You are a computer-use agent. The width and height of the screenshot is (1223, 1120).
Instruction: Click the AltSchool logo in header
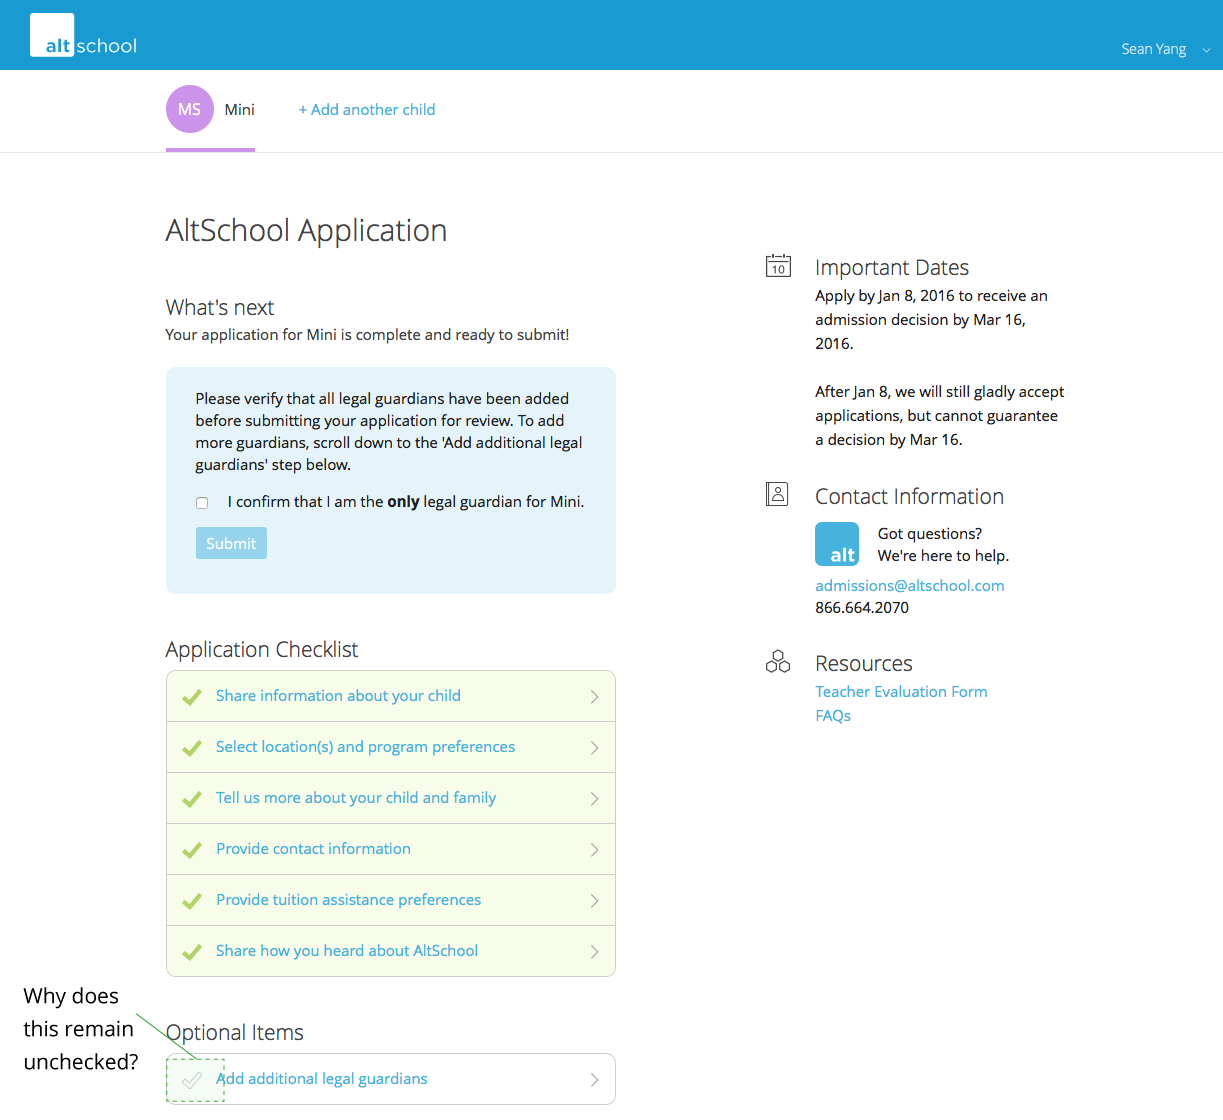[x=84, y=36]
